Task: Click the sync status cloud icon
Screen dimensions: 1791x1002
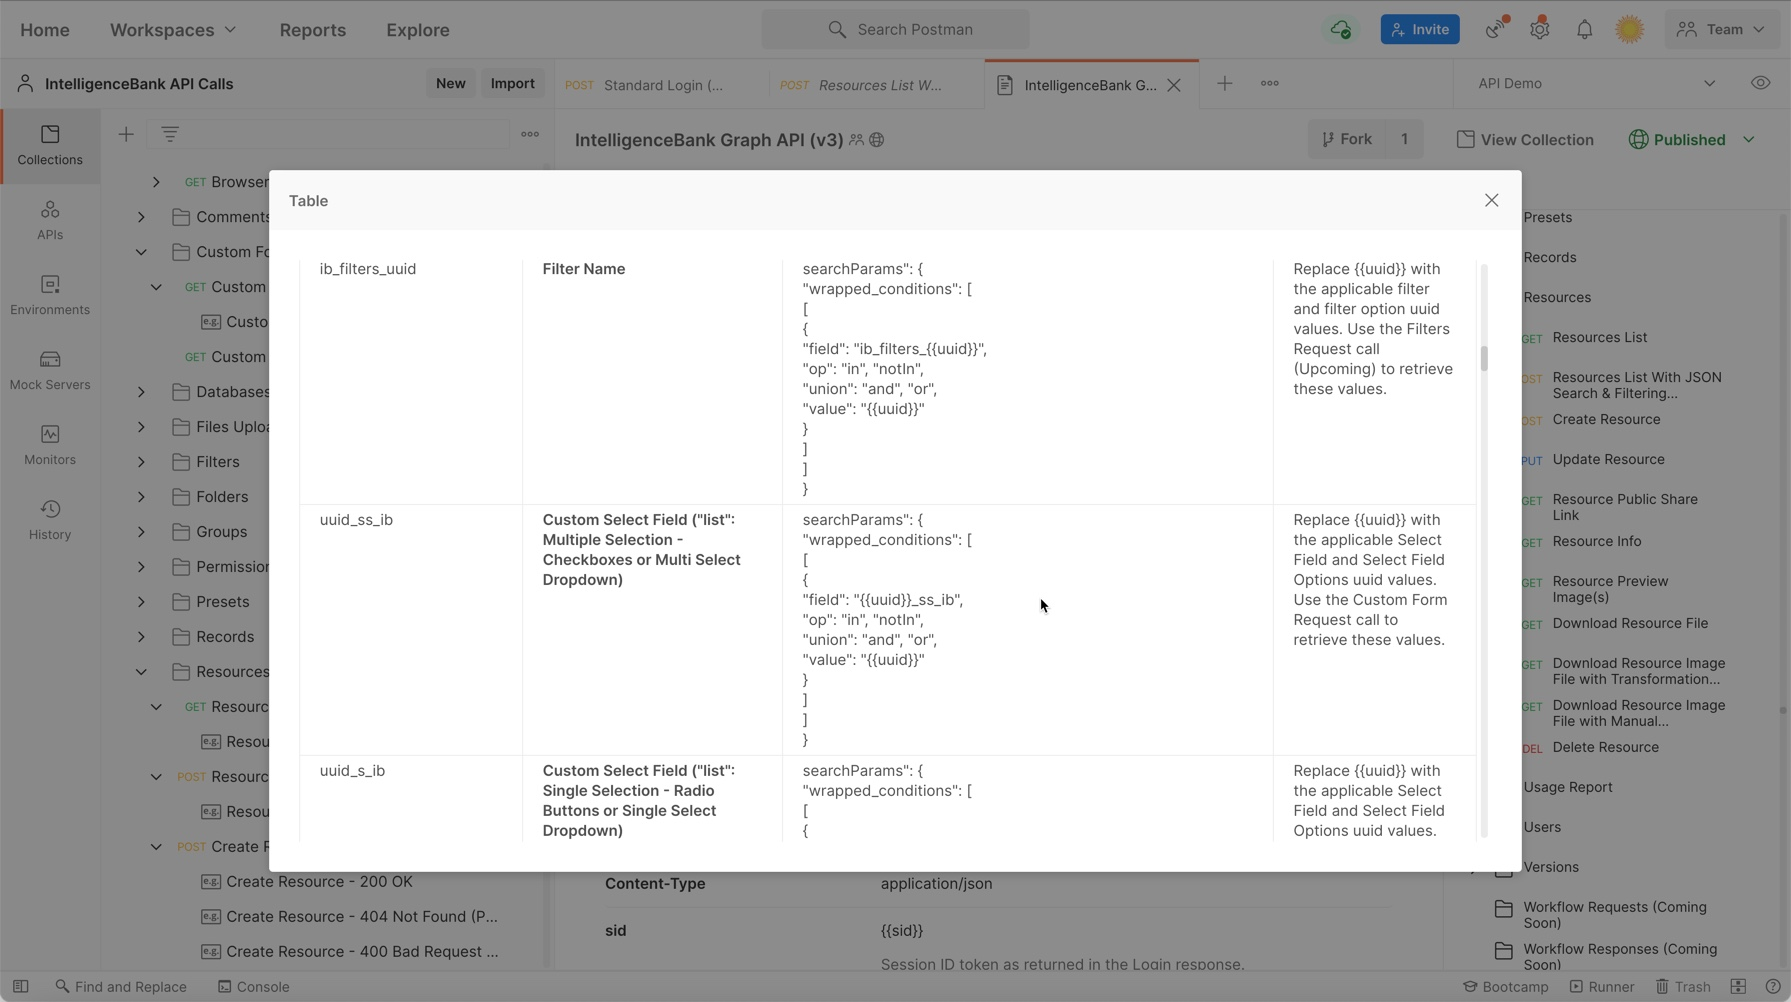Action: pos(1340,30)
